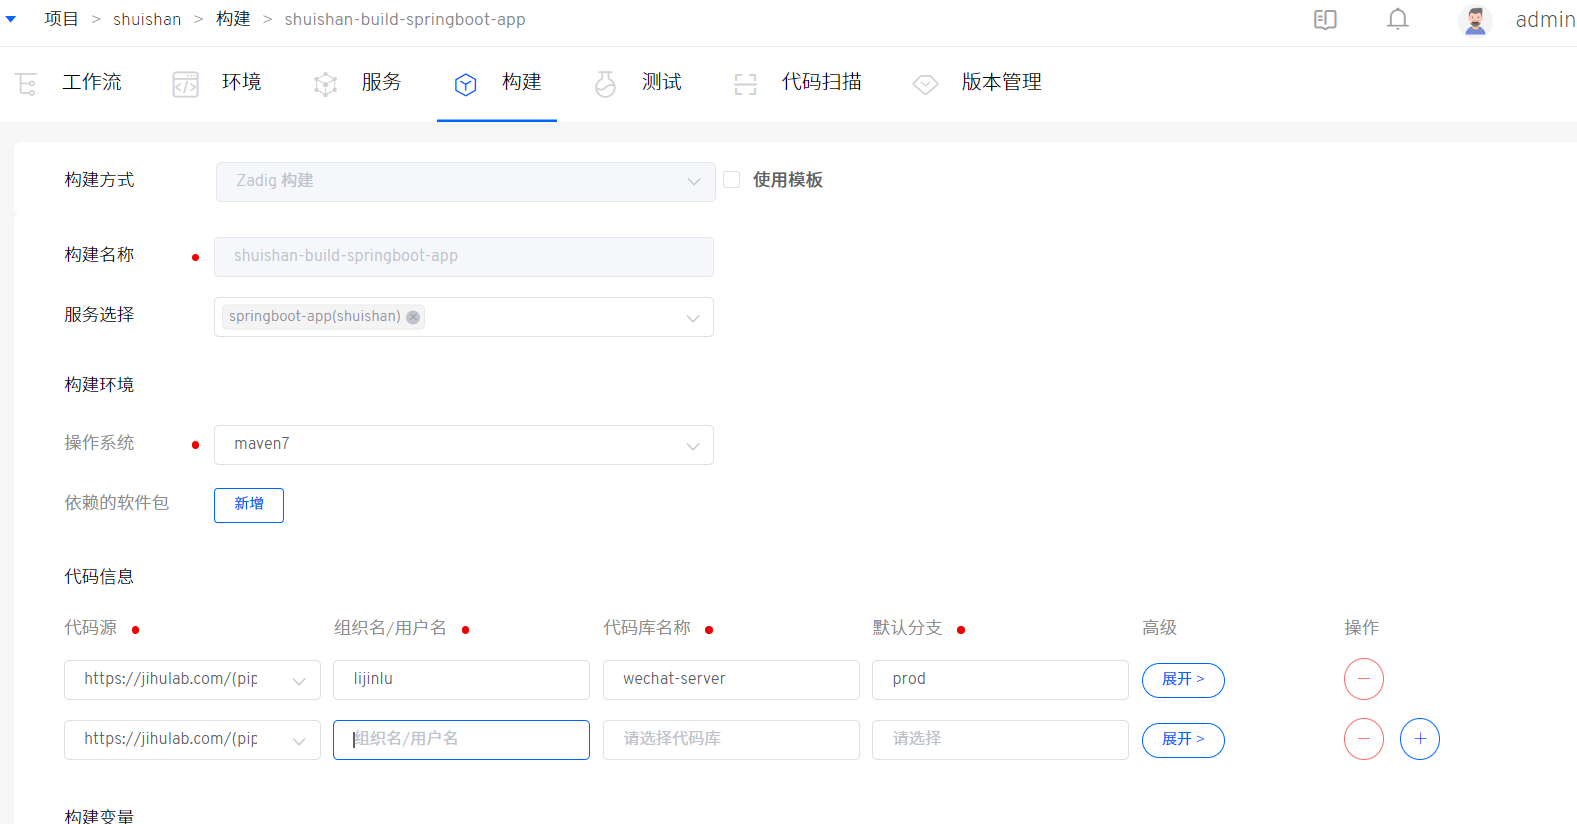The image size is (1577, 824).
Task: Switch to the 工作流 tab
Action: pyautogui.click(x=92, y=83)
